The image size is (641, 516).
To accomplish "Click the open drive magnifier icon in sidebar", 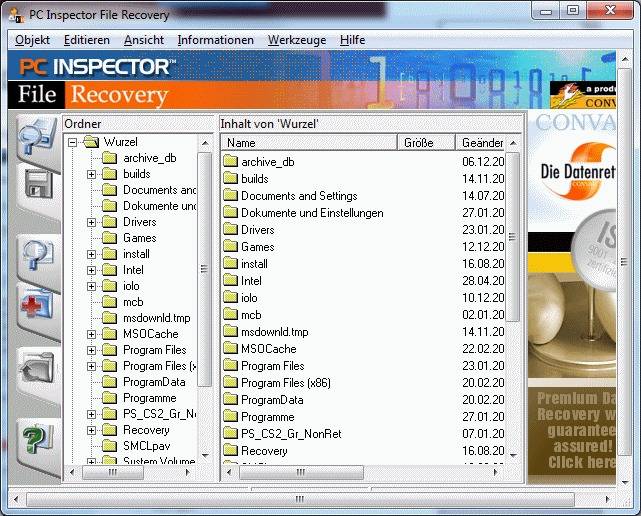I will pos(37,137).
